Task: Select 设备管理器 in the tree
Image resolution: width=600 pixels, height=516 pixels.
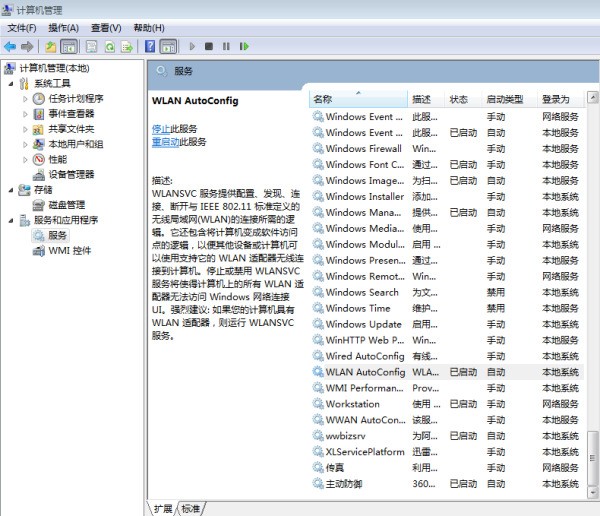Action: 71,175
